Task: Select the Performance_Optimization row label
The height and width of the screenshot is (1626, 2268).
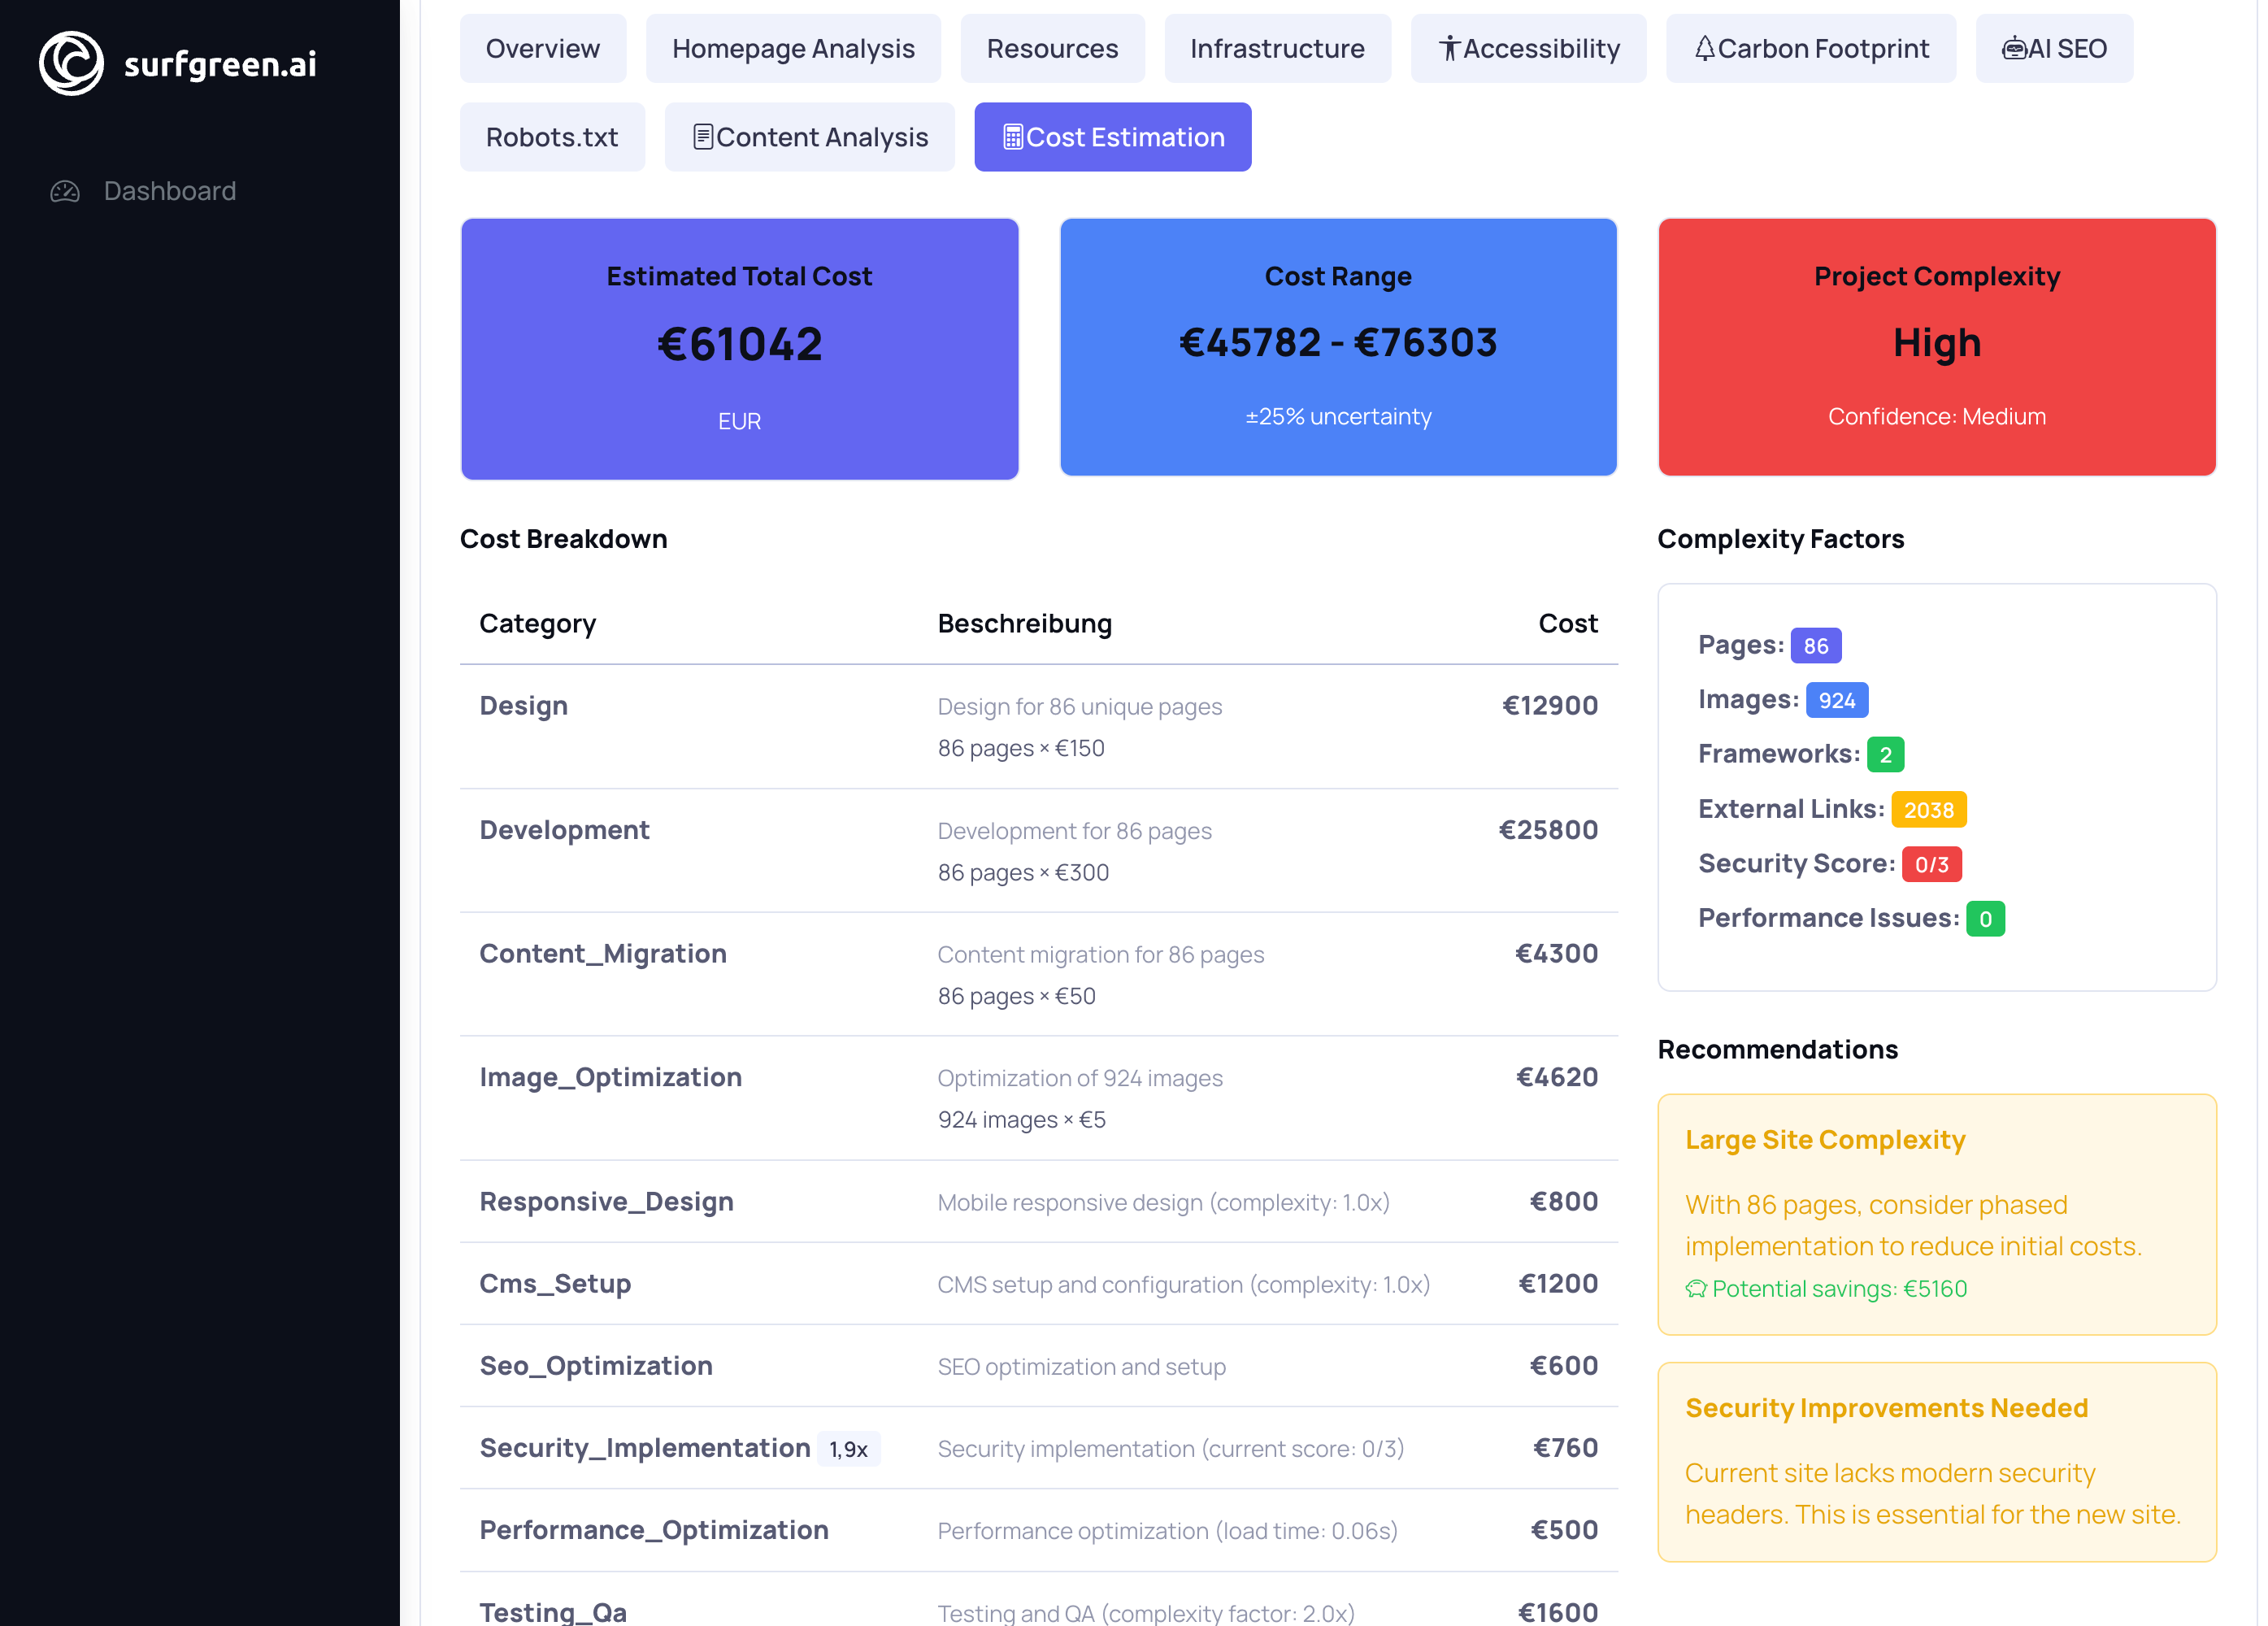Action: click(654, 1530)
